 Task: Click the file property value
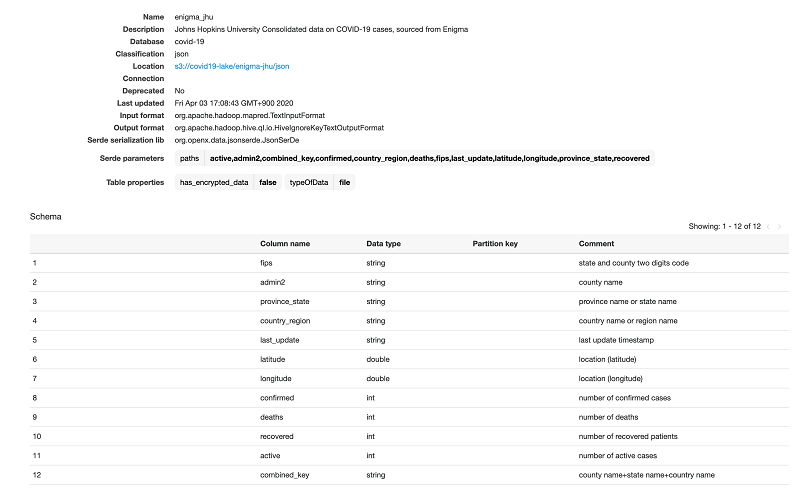click(344, 183)
